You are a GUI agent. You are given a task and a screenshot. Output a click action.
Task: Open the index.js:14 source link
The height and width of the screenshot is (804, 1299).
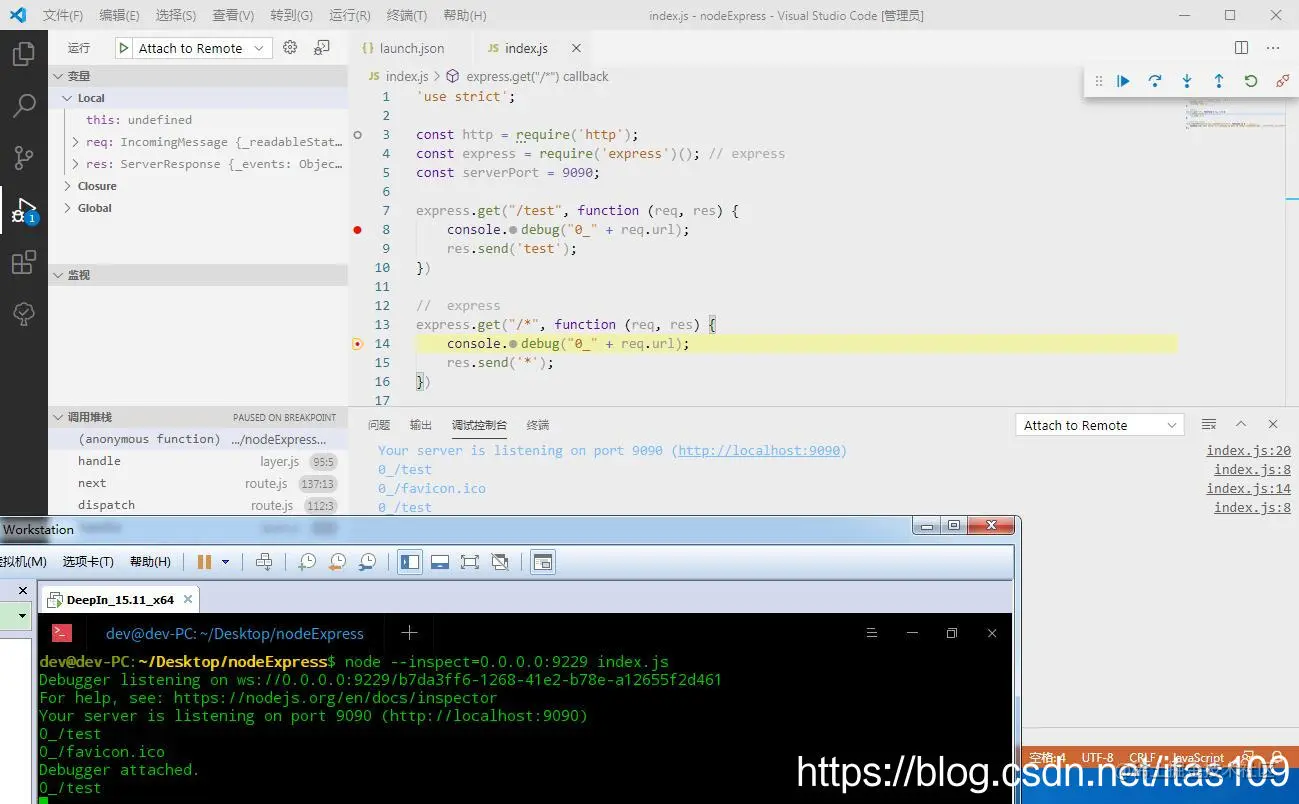(1248, 489)
